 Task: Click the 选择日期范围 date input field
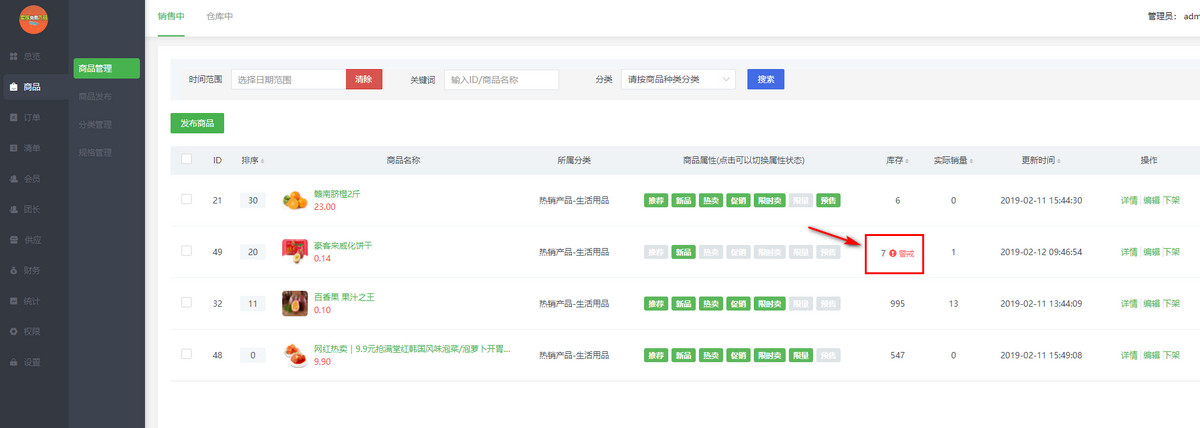tap(288, 79)
